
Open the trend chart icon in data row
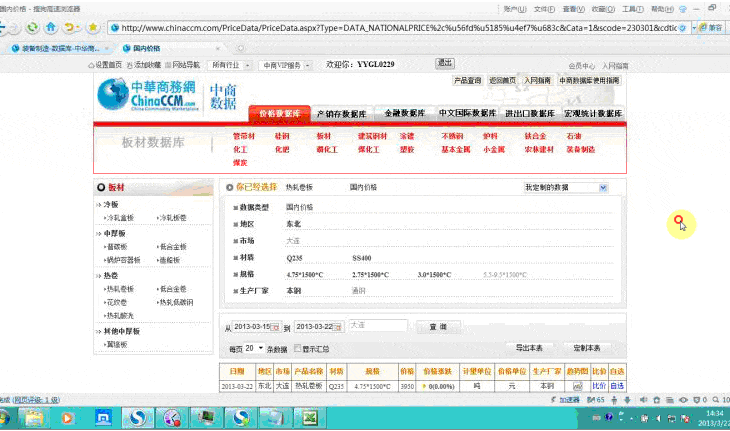[577, 385]
